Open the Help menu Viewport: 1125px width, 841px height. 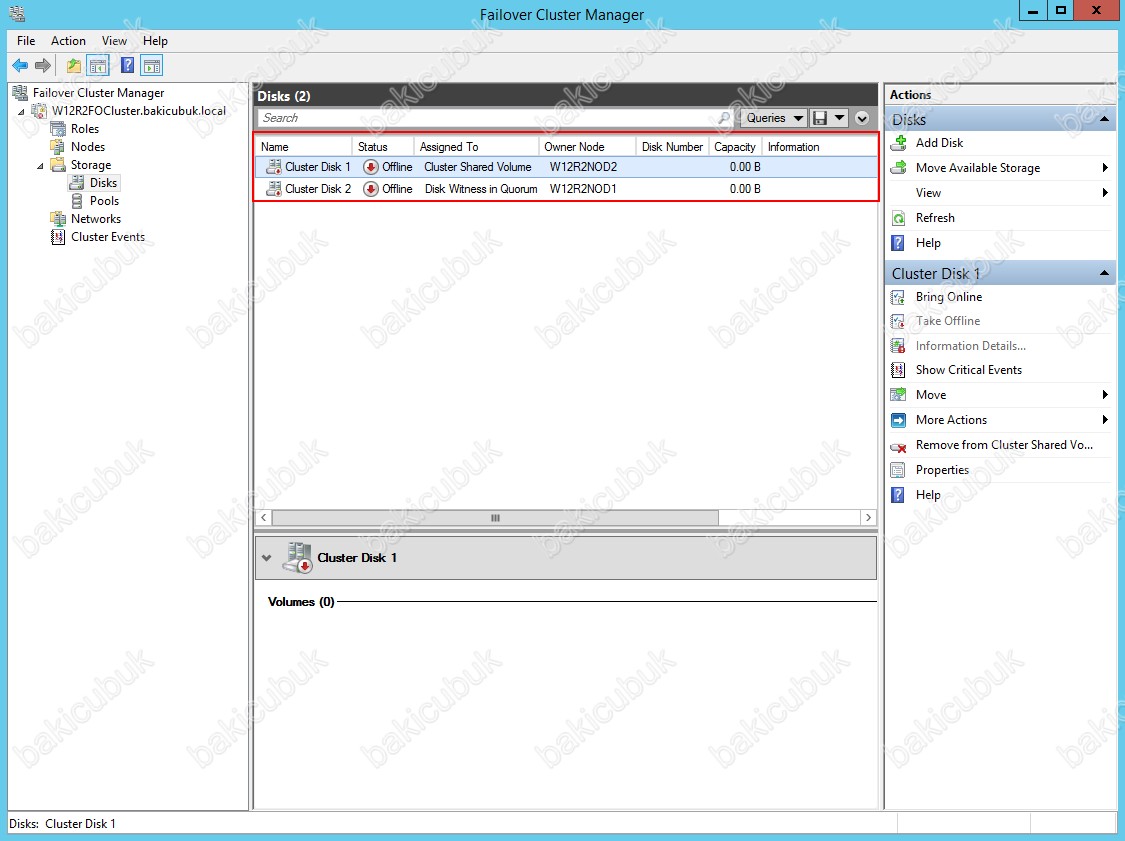[x=155, y=41]
